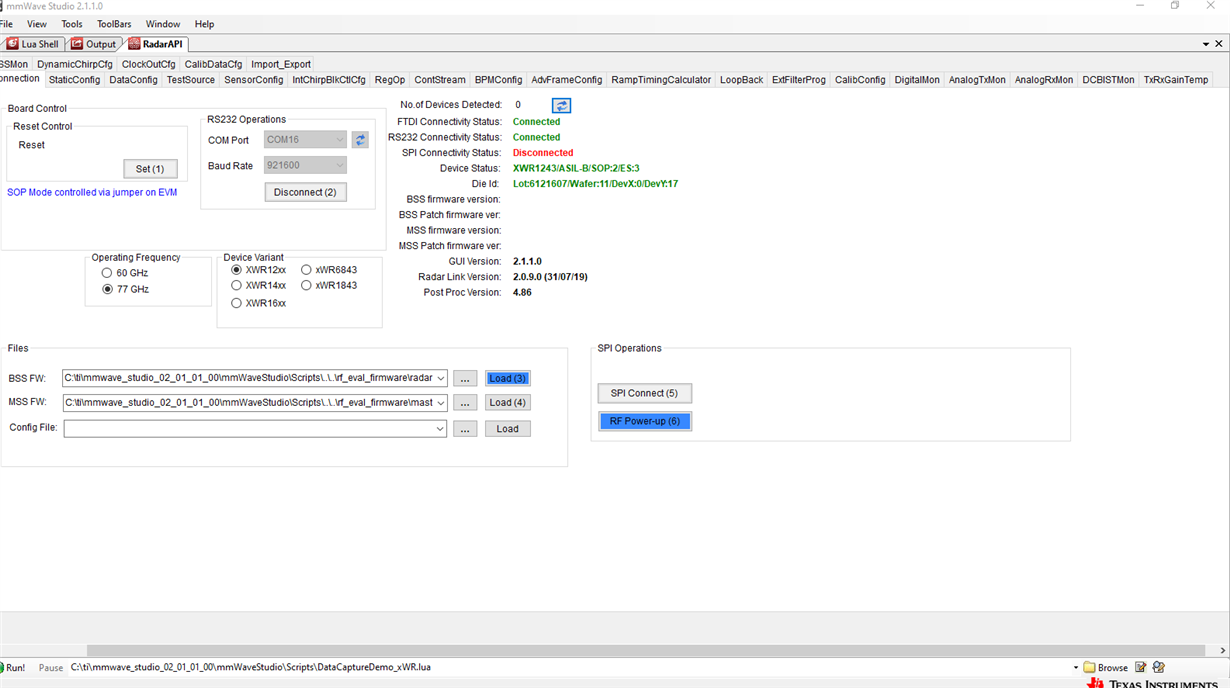Viewport: 1230px width, 688px height.
Task: Expand the MSS FW path dropdown
Action: pos(441,402)
